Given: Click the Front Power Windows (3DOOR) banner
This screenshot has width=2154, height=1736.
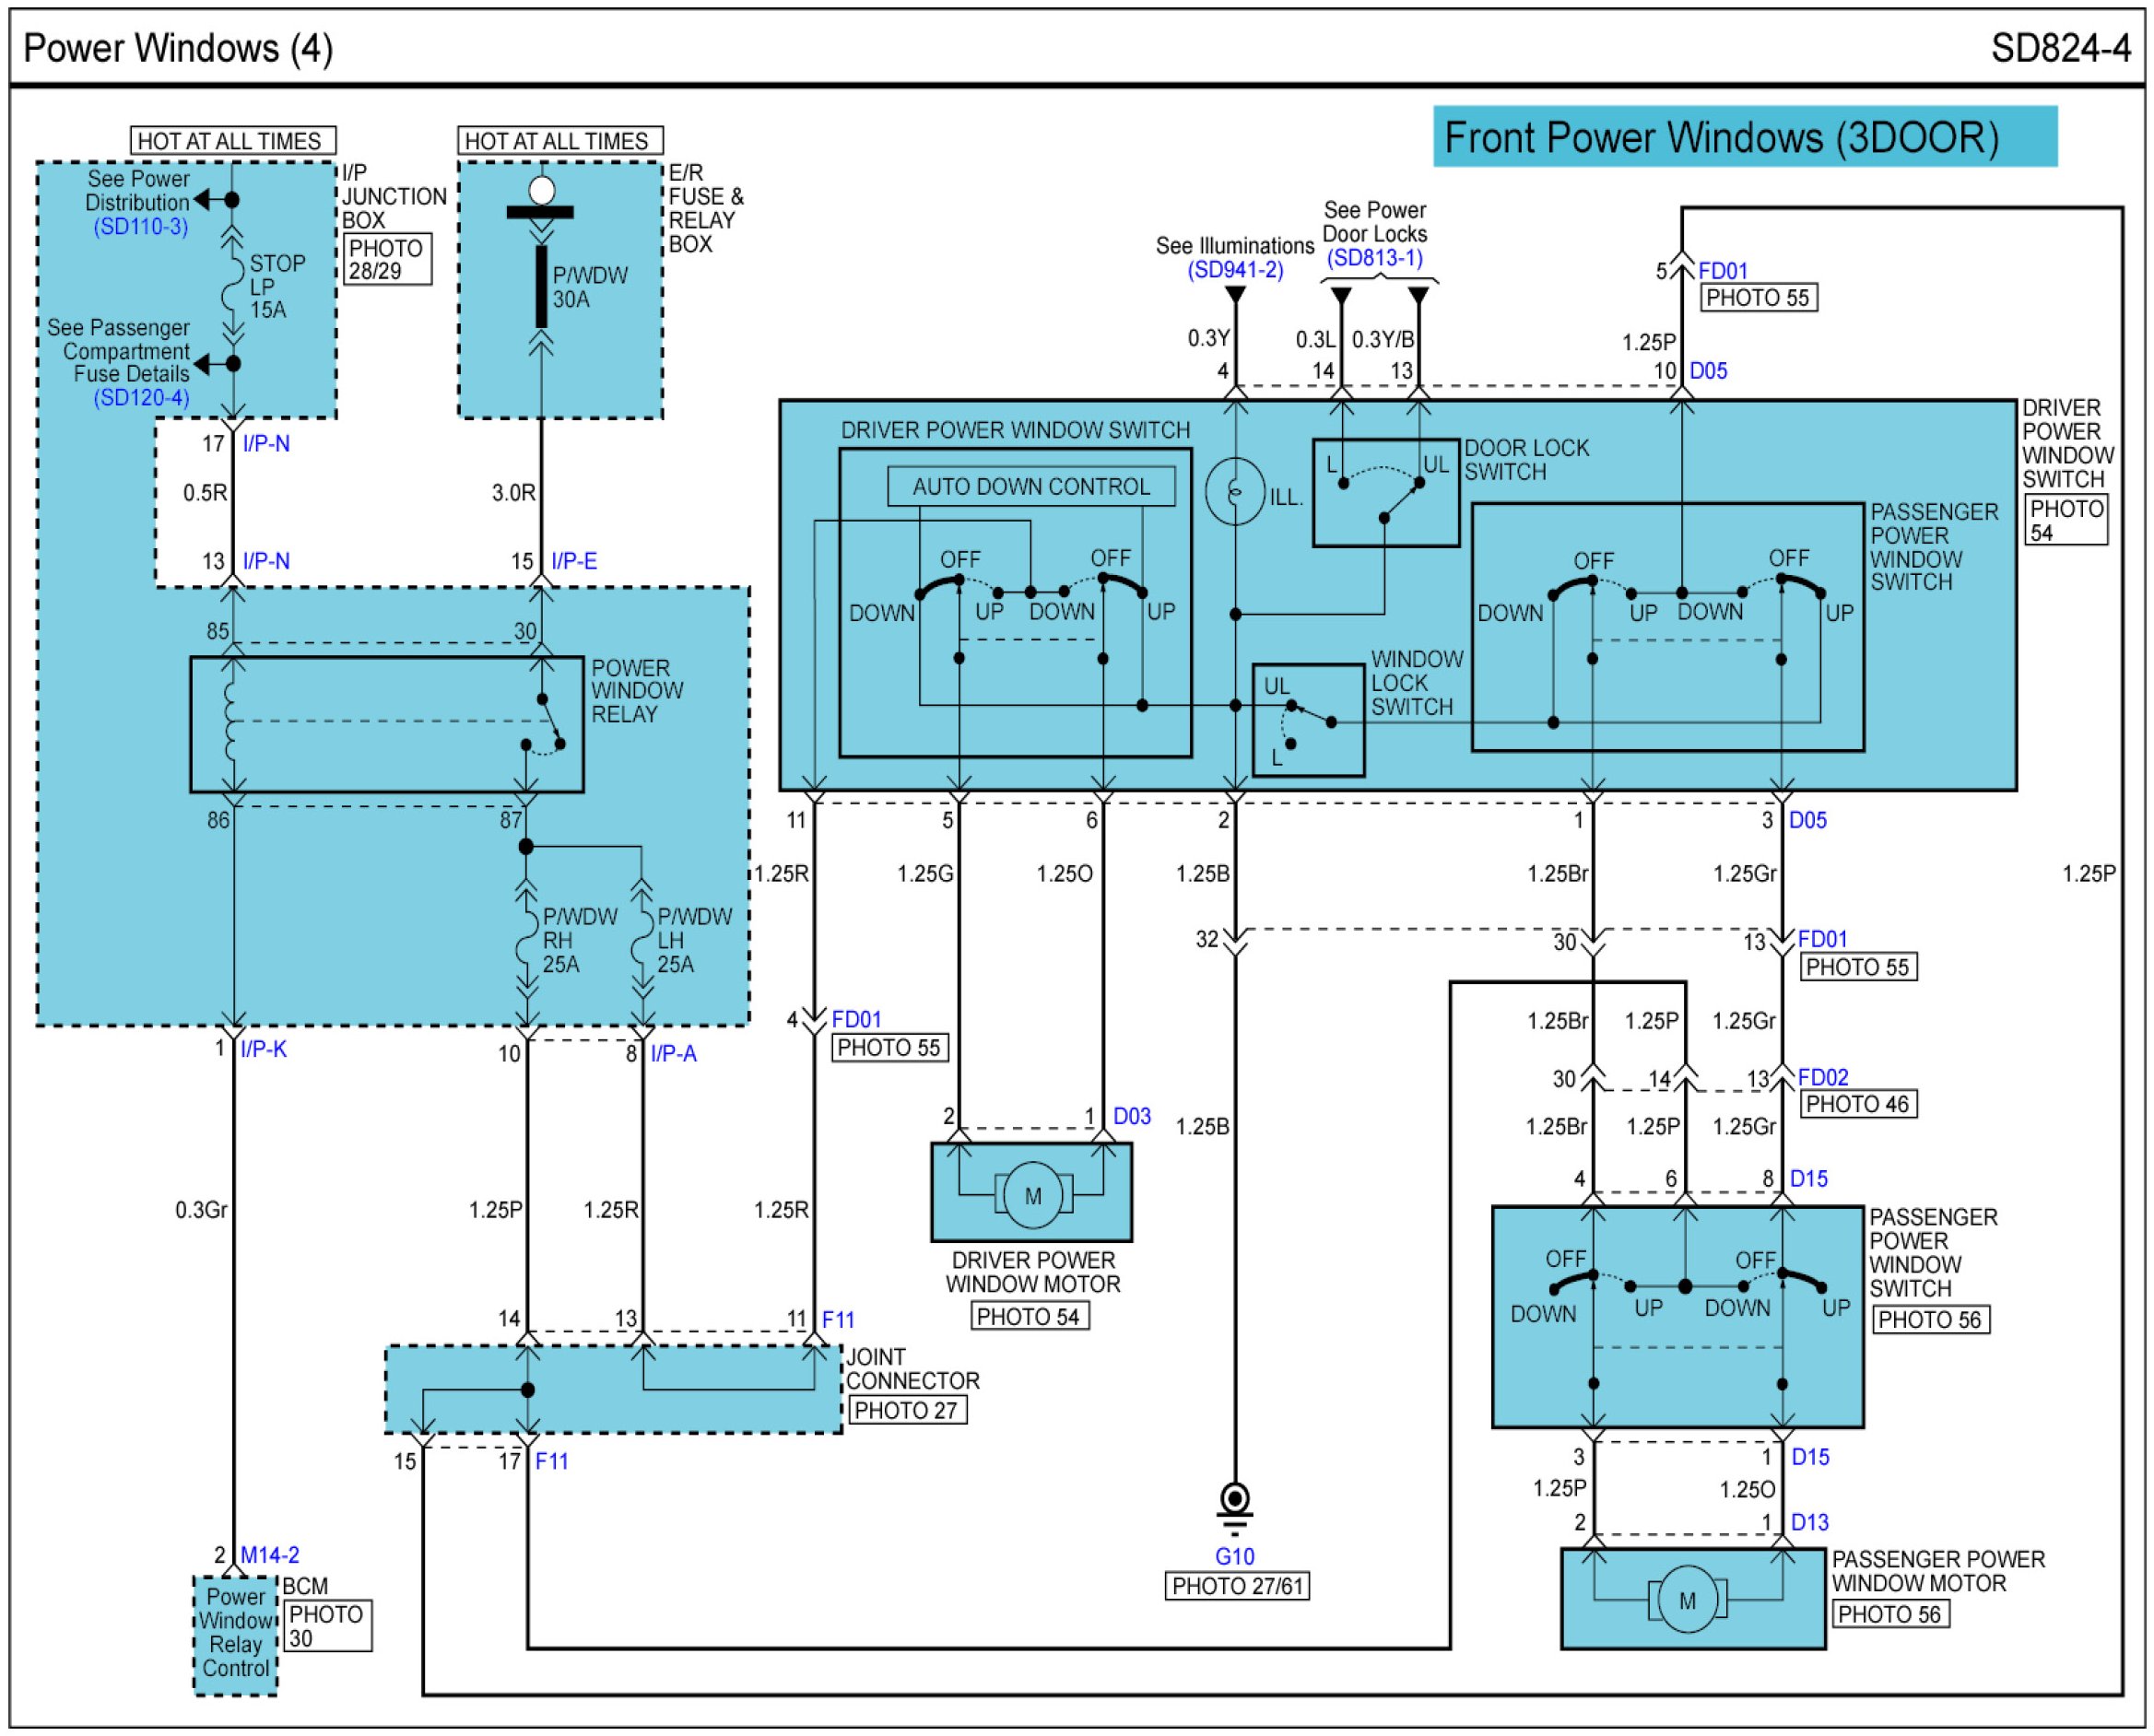Looking at the screenshot, I should click(x=1744, y=137).
